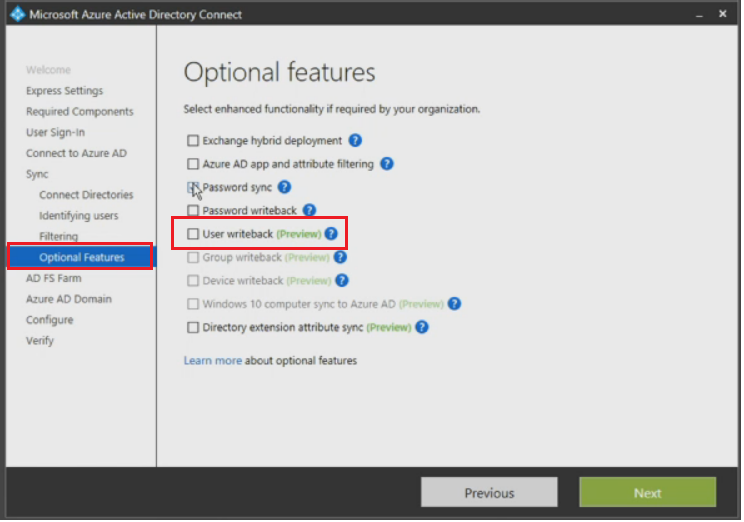Open help for Windows 10 computer sync
744x522 pixels.
click(455, 304)
